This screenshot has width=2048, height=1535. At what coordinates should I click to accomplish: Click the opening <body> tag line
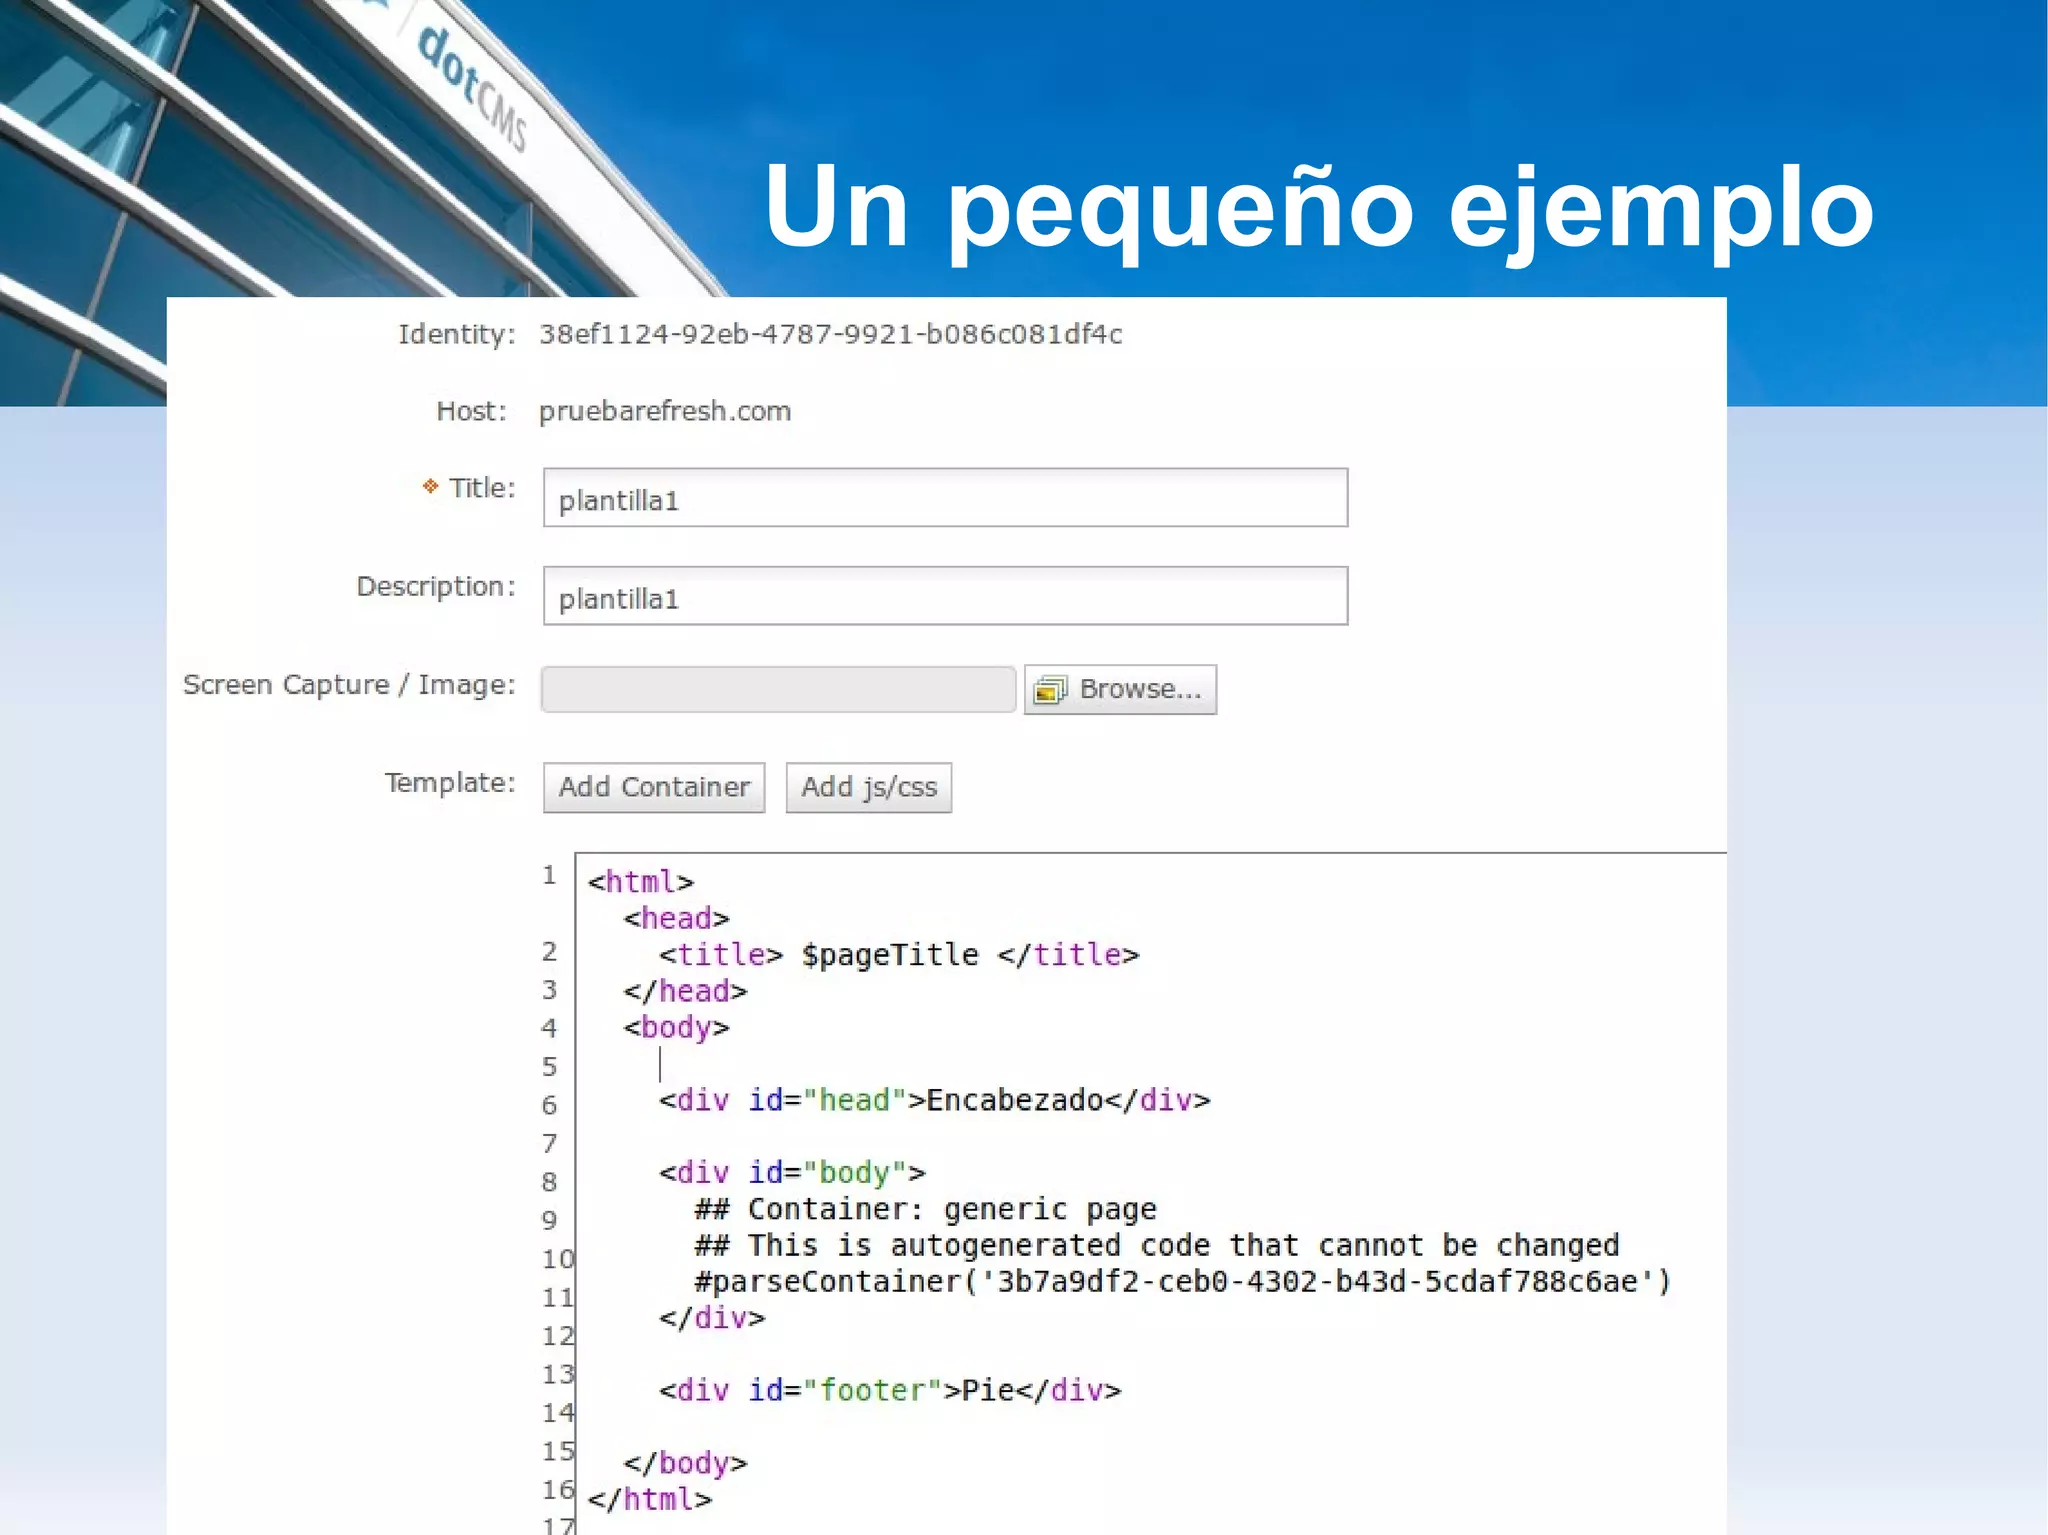(x=676, y=1027)
